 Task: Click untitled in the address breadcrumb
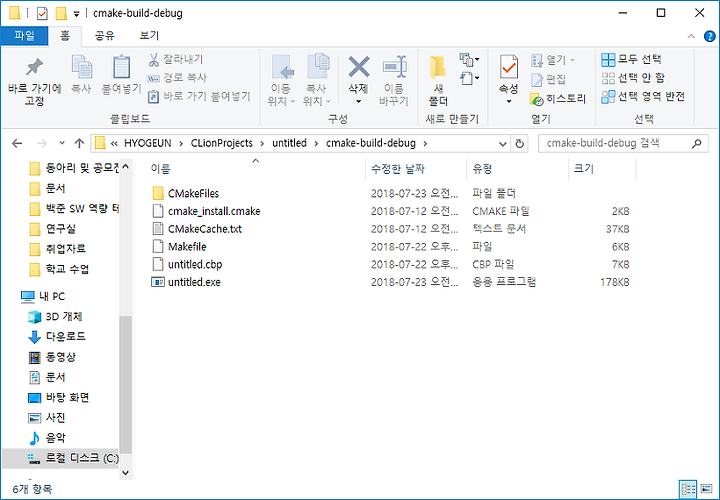tap(289, 143)
